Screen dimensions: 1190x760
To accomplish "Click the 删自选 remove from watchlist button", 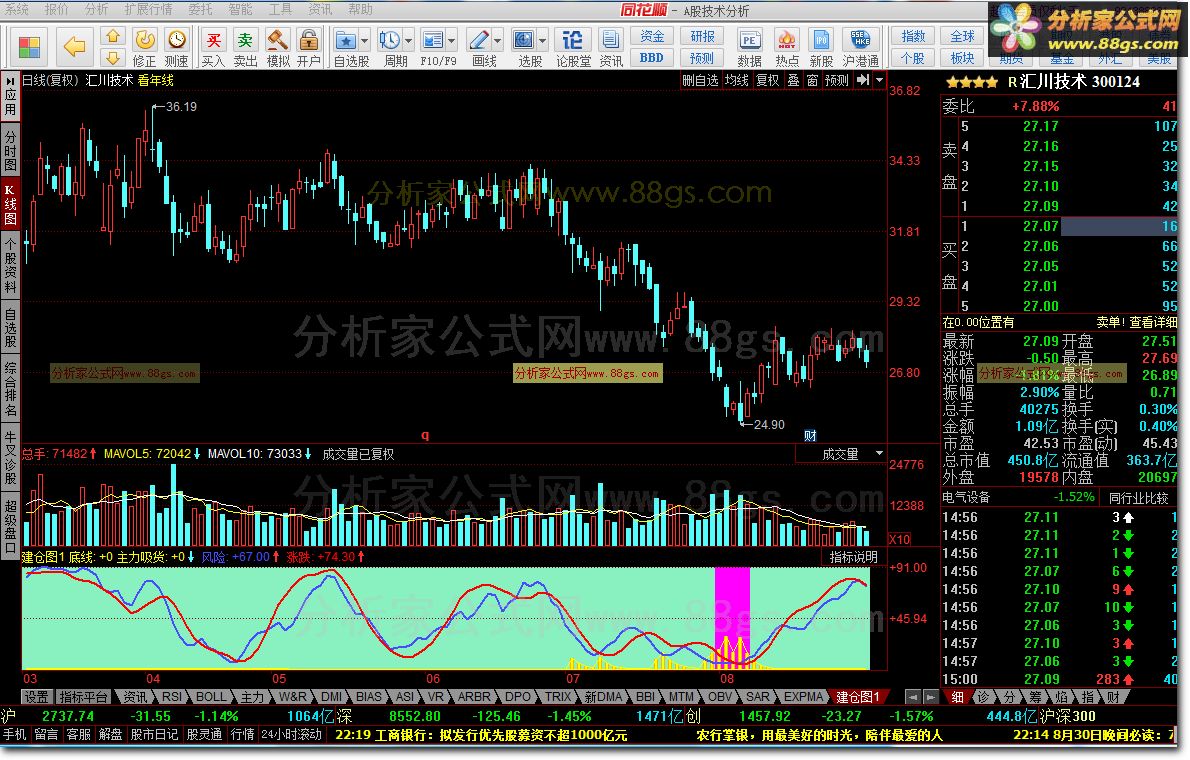I will 700,80.
